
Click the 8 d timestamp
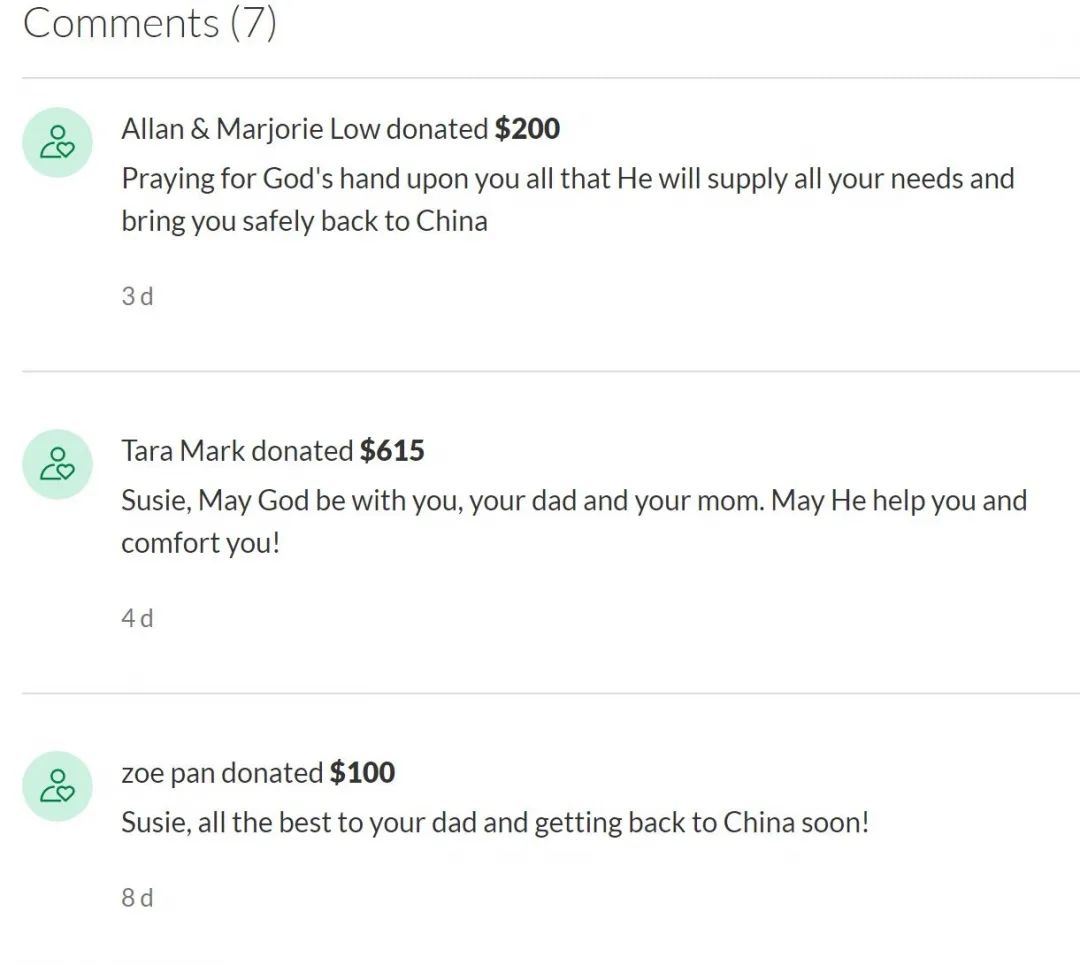point(137,897)
